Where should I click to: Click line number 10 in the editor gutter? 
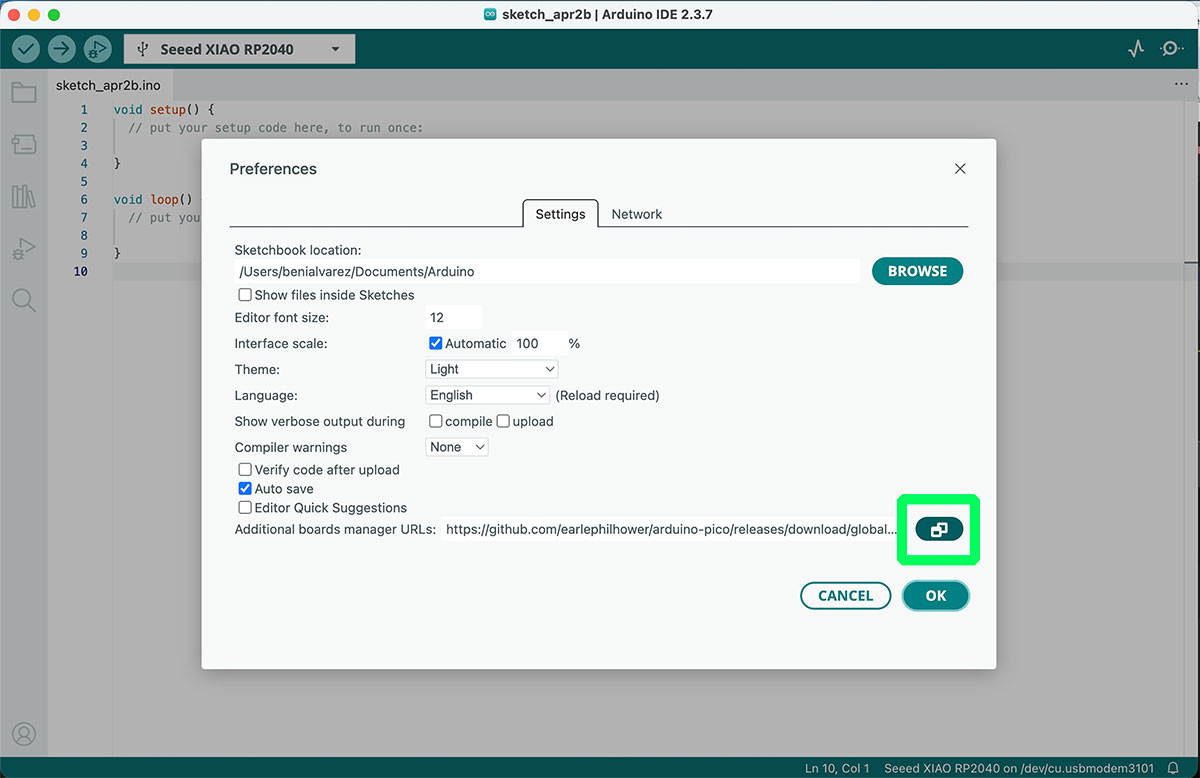click(80, 272)
